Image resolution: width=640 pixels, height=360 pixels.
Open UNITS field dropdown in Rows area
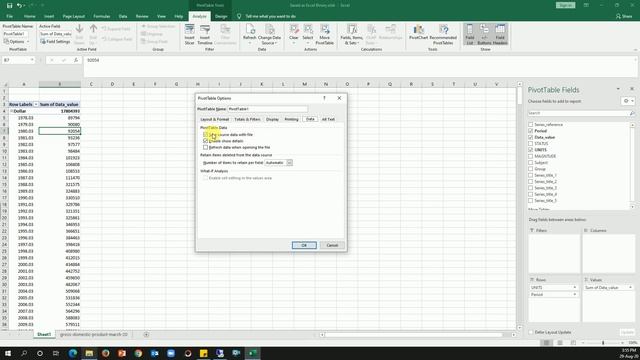[x=574, y=287]
